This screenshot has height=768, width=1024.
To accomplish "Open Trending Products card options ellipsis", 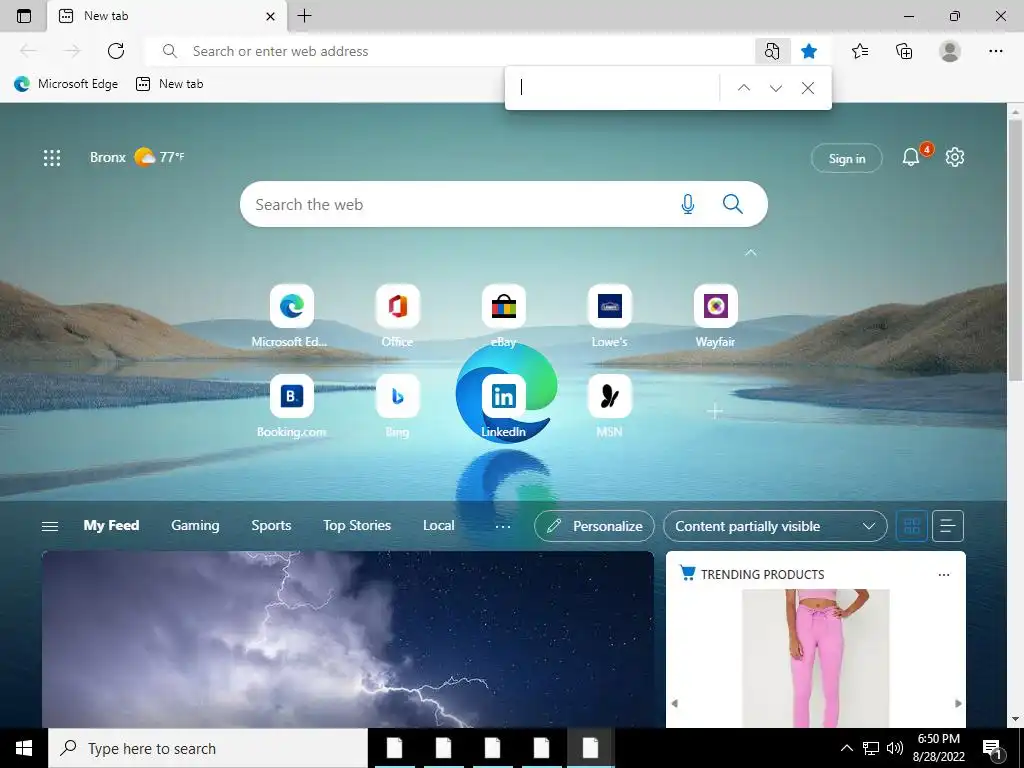I will (944, 575).
